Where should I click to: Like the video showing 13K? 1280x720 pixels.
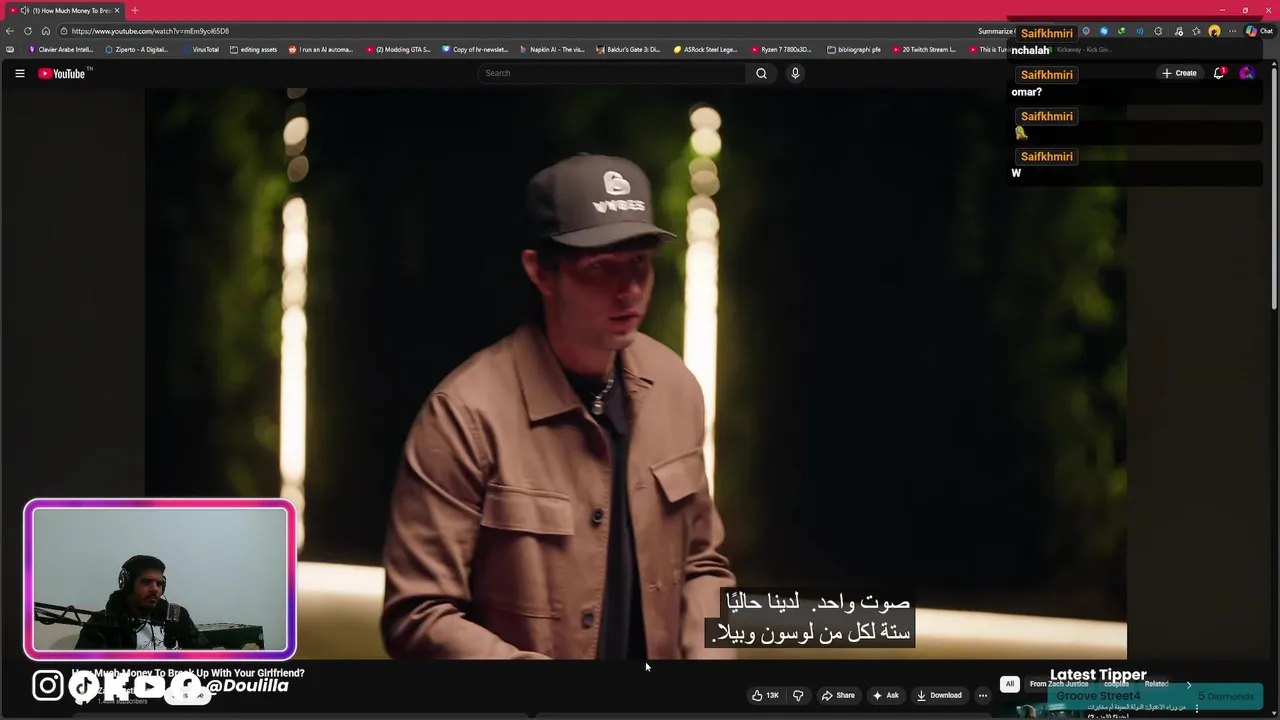click(765, 695)
